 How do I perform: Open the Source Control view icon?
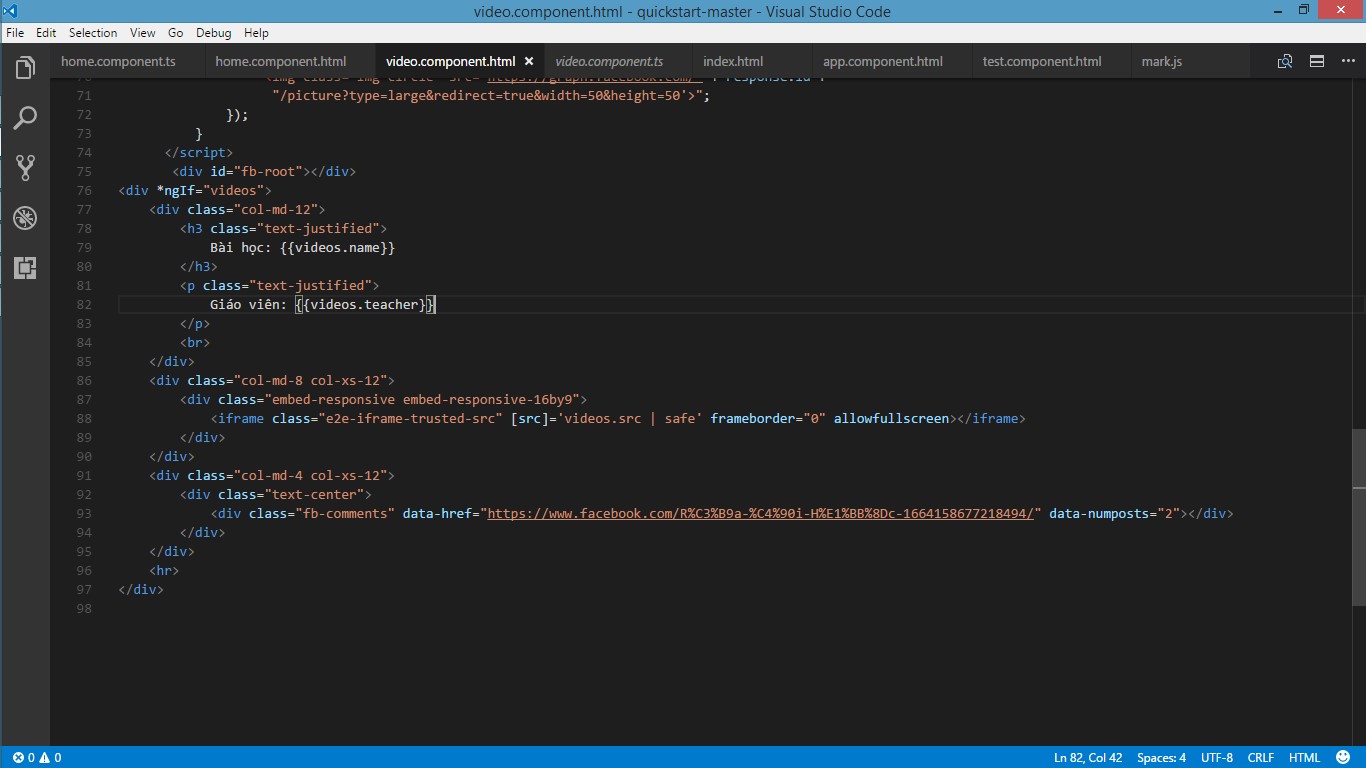25,168
